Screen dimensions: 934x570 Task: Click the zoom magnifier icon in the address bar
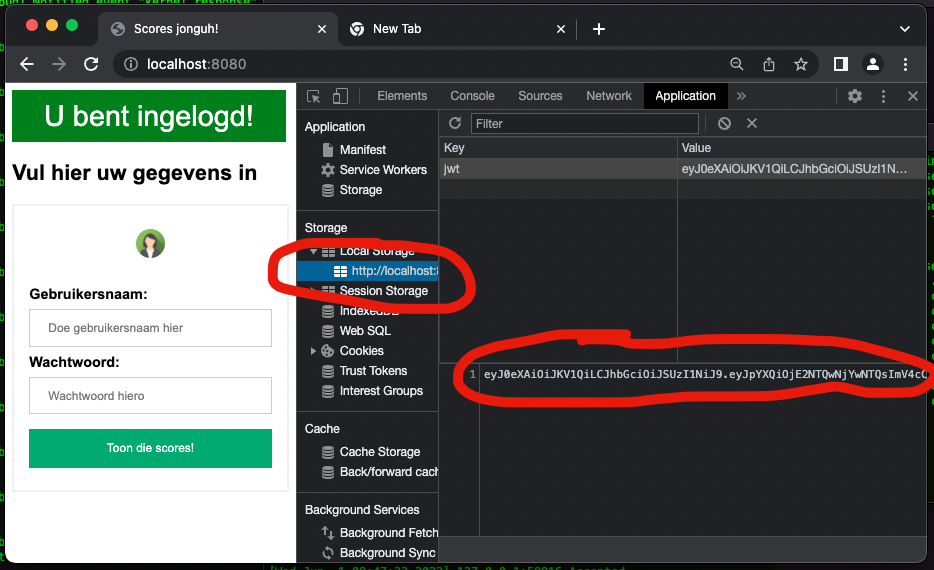point(737,64)
